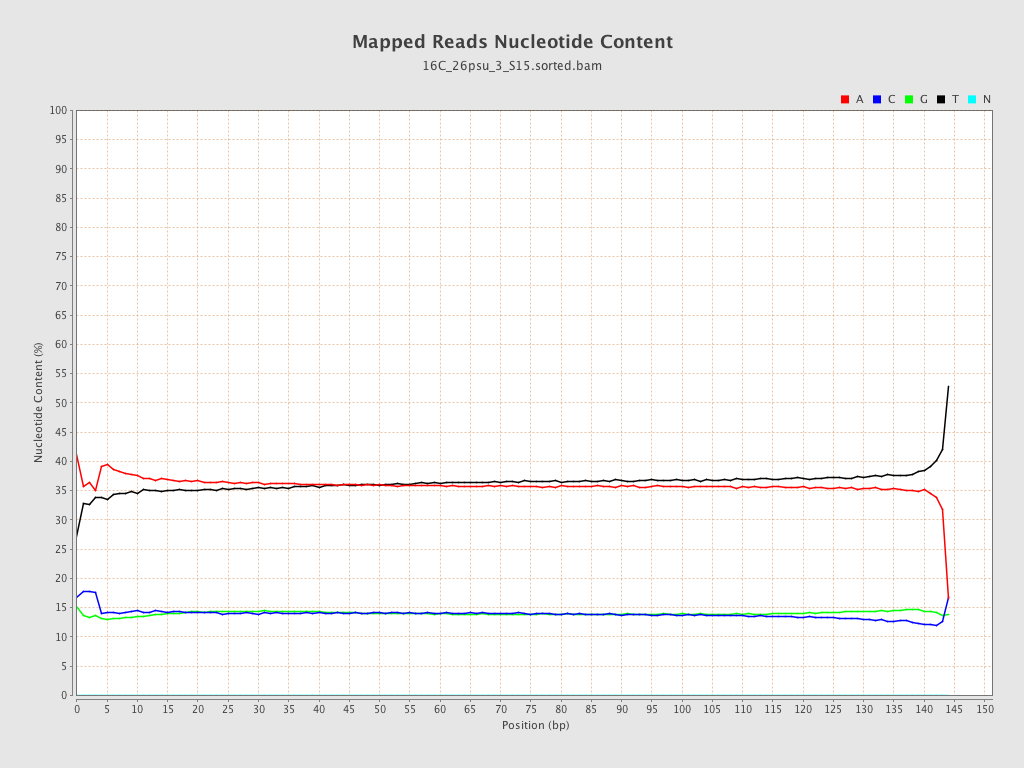Click the 50 tick on the y-axis
The image size is (1024, 768).
[61, 403]
